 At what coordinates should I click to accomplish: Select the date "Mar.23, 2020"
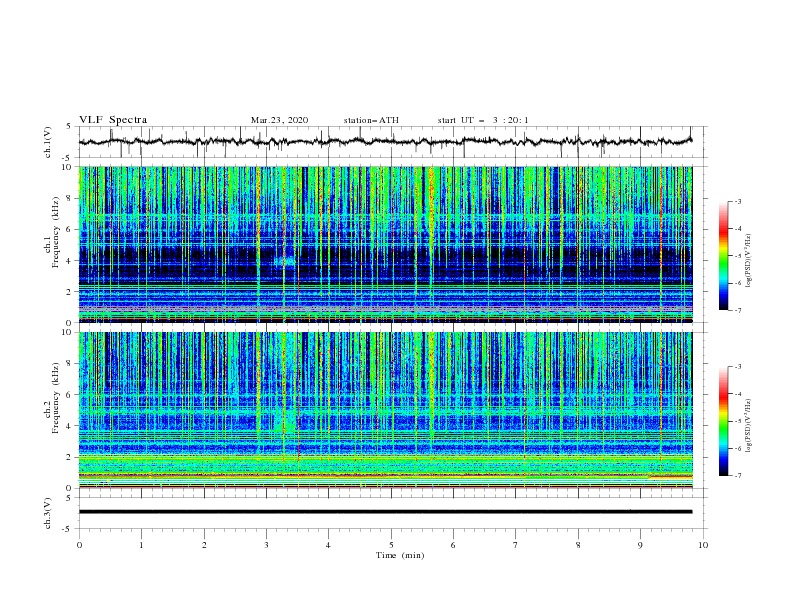coord(279,120)
